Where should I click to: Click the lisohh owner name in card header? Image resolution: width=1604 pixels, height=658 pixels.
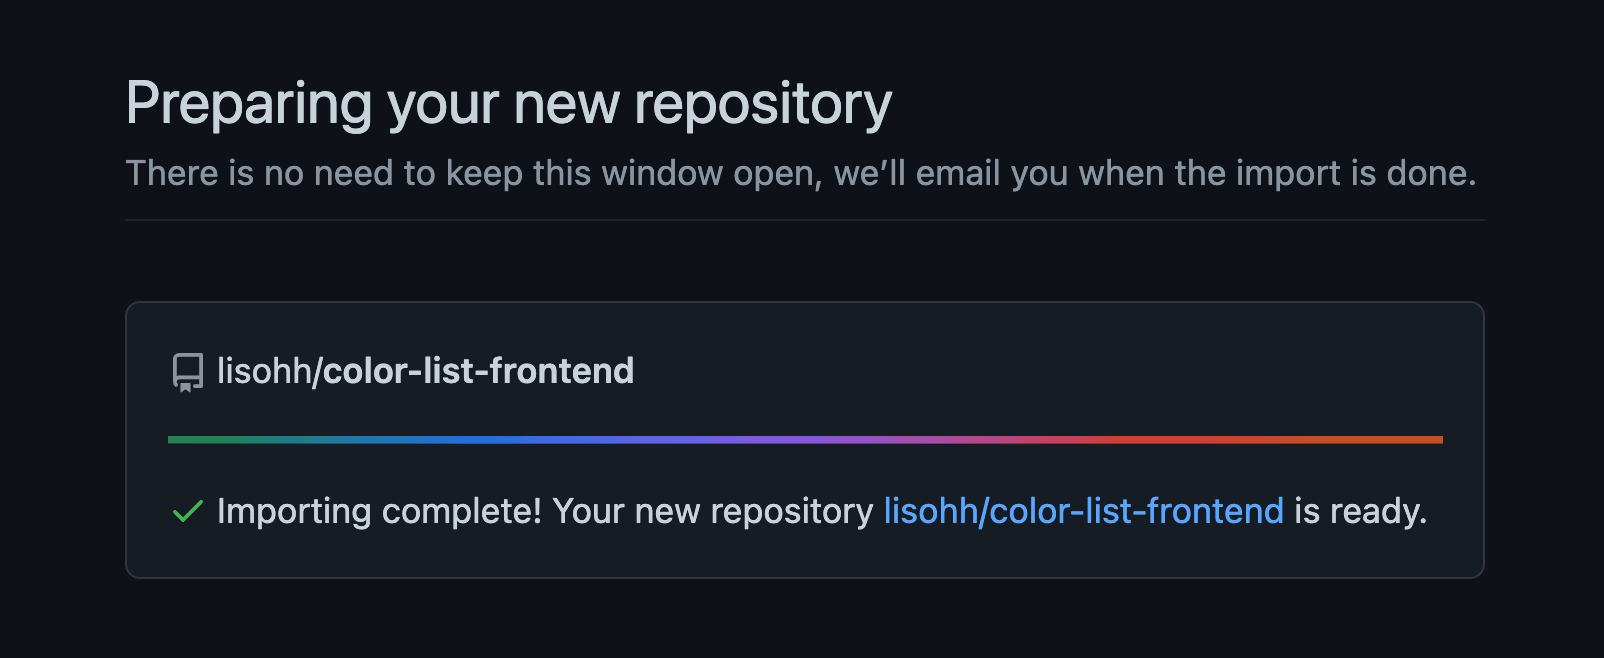[264, 371]
